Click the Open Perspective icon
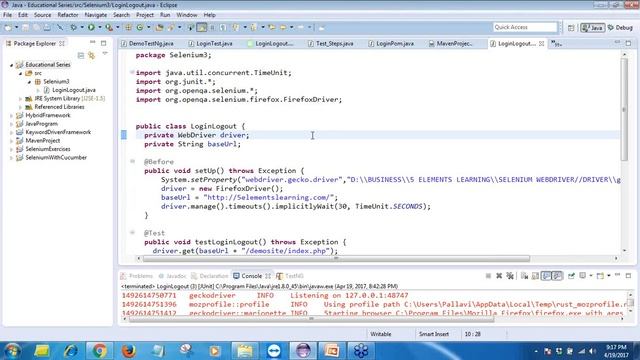Image resolution: width=640 pixels, height=360 pixels. pos(571,28)
